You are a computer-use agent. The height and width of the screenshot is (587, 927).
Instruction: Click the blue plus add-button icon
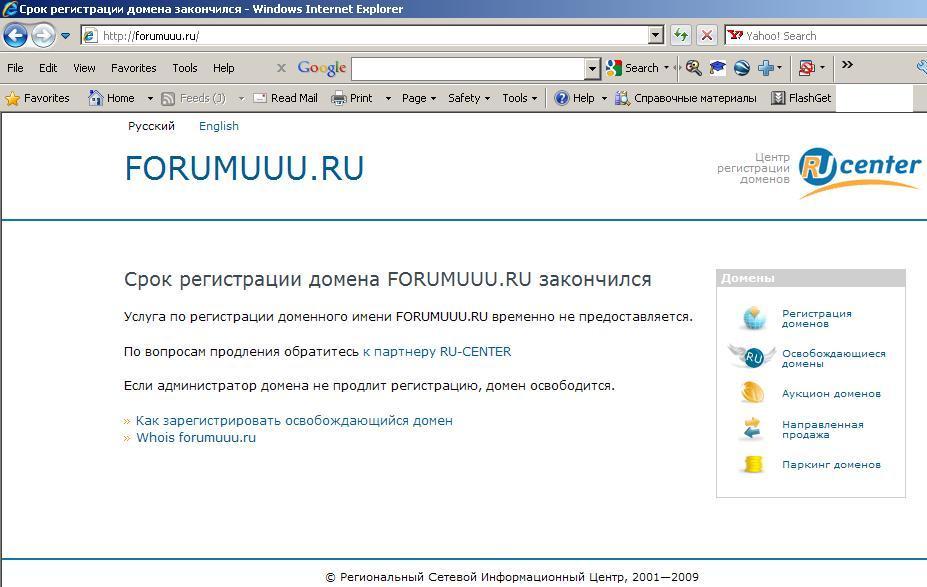(x=766, y=68)
